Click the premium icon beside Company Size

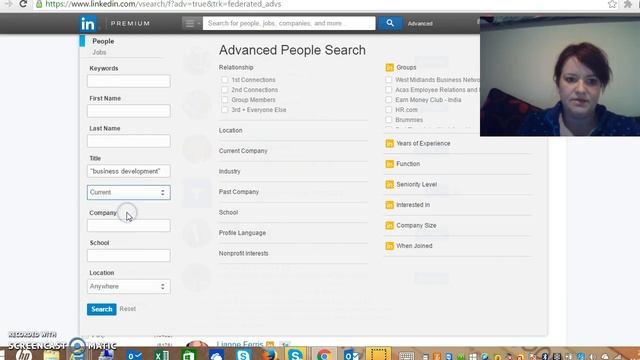pos(389,225)
